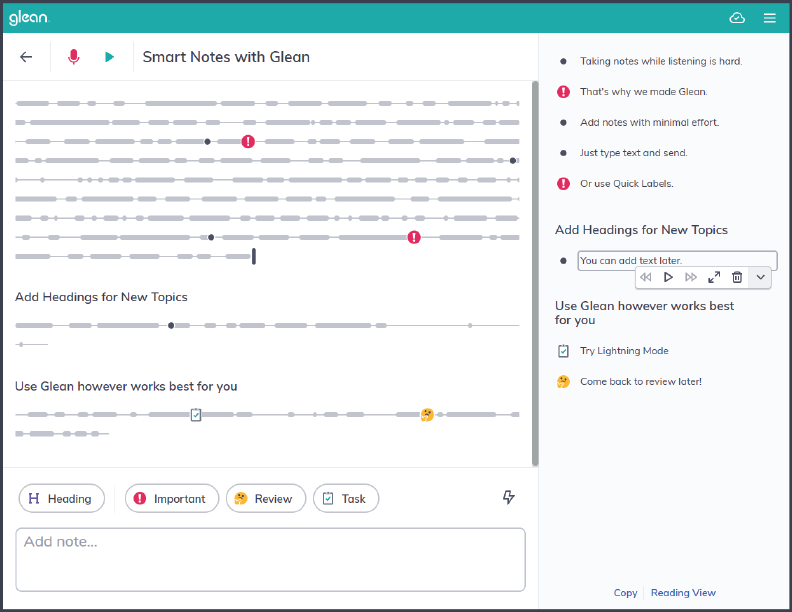The height and width of the screenshot is (612, 792).
Task: Click the bullet beside 'You can add text later.'
Action: (563, 261)
